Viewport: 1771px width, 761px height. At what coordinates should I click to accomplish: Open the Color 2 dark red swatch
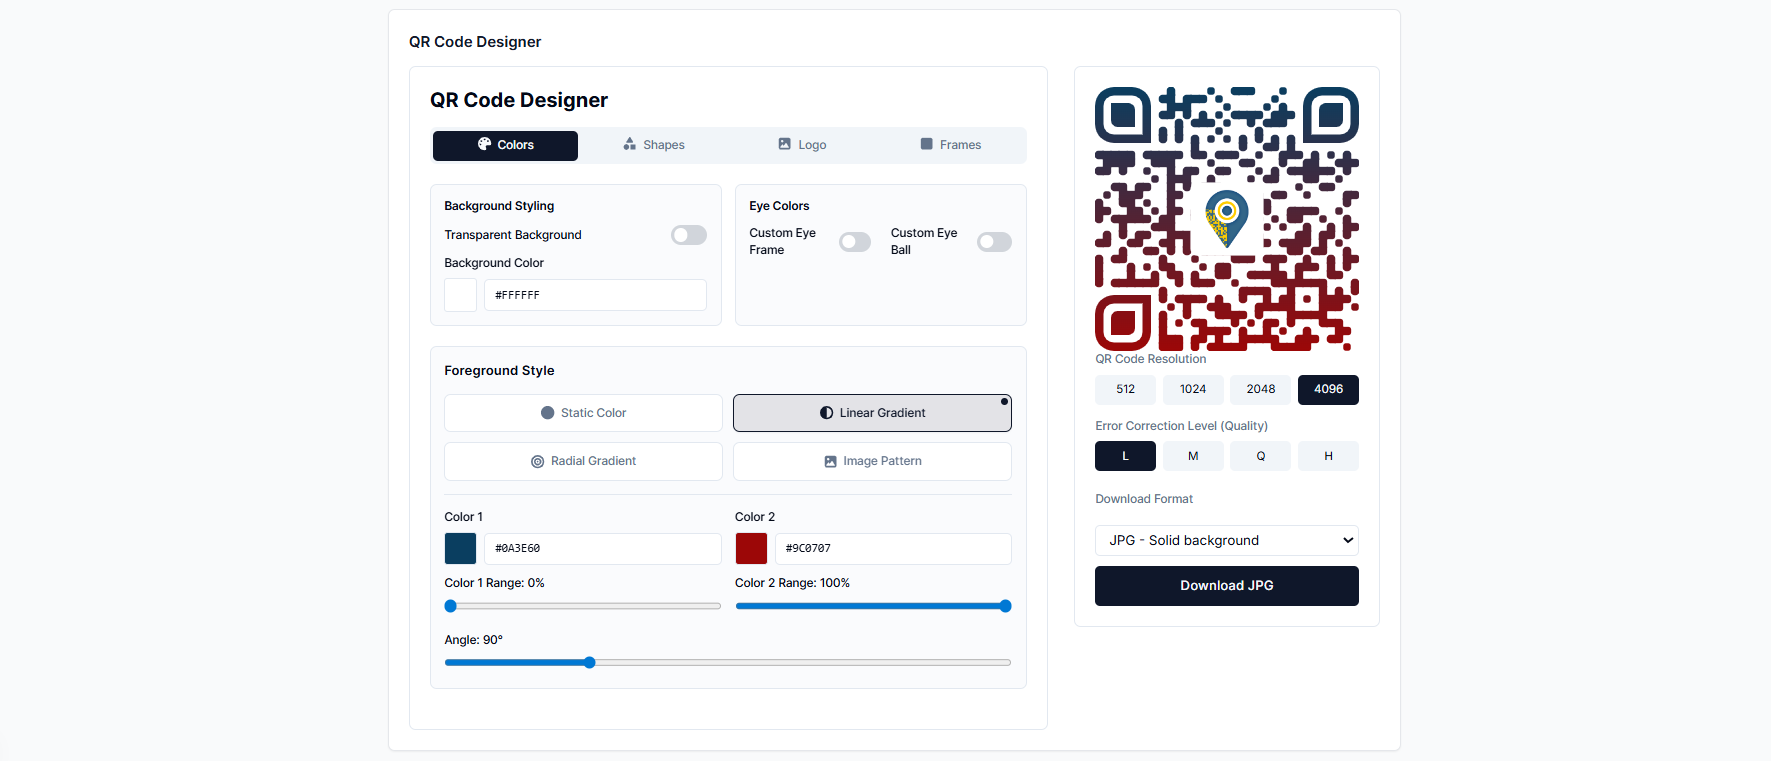click(751, 549)
